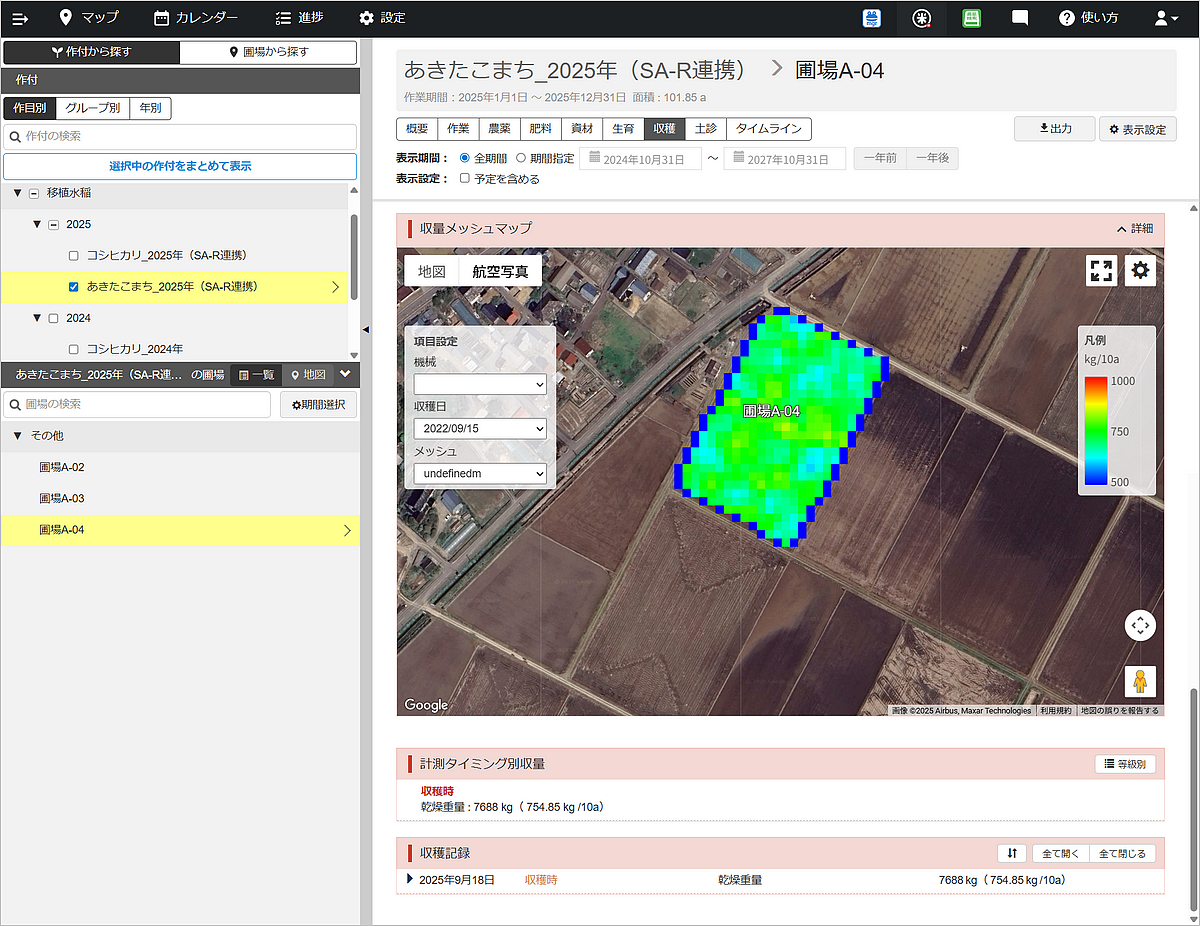Viewport: 1200px width, 926px height.
Task: Enable the 予定を含める checkbox
Action: click(x=464, y=179)
